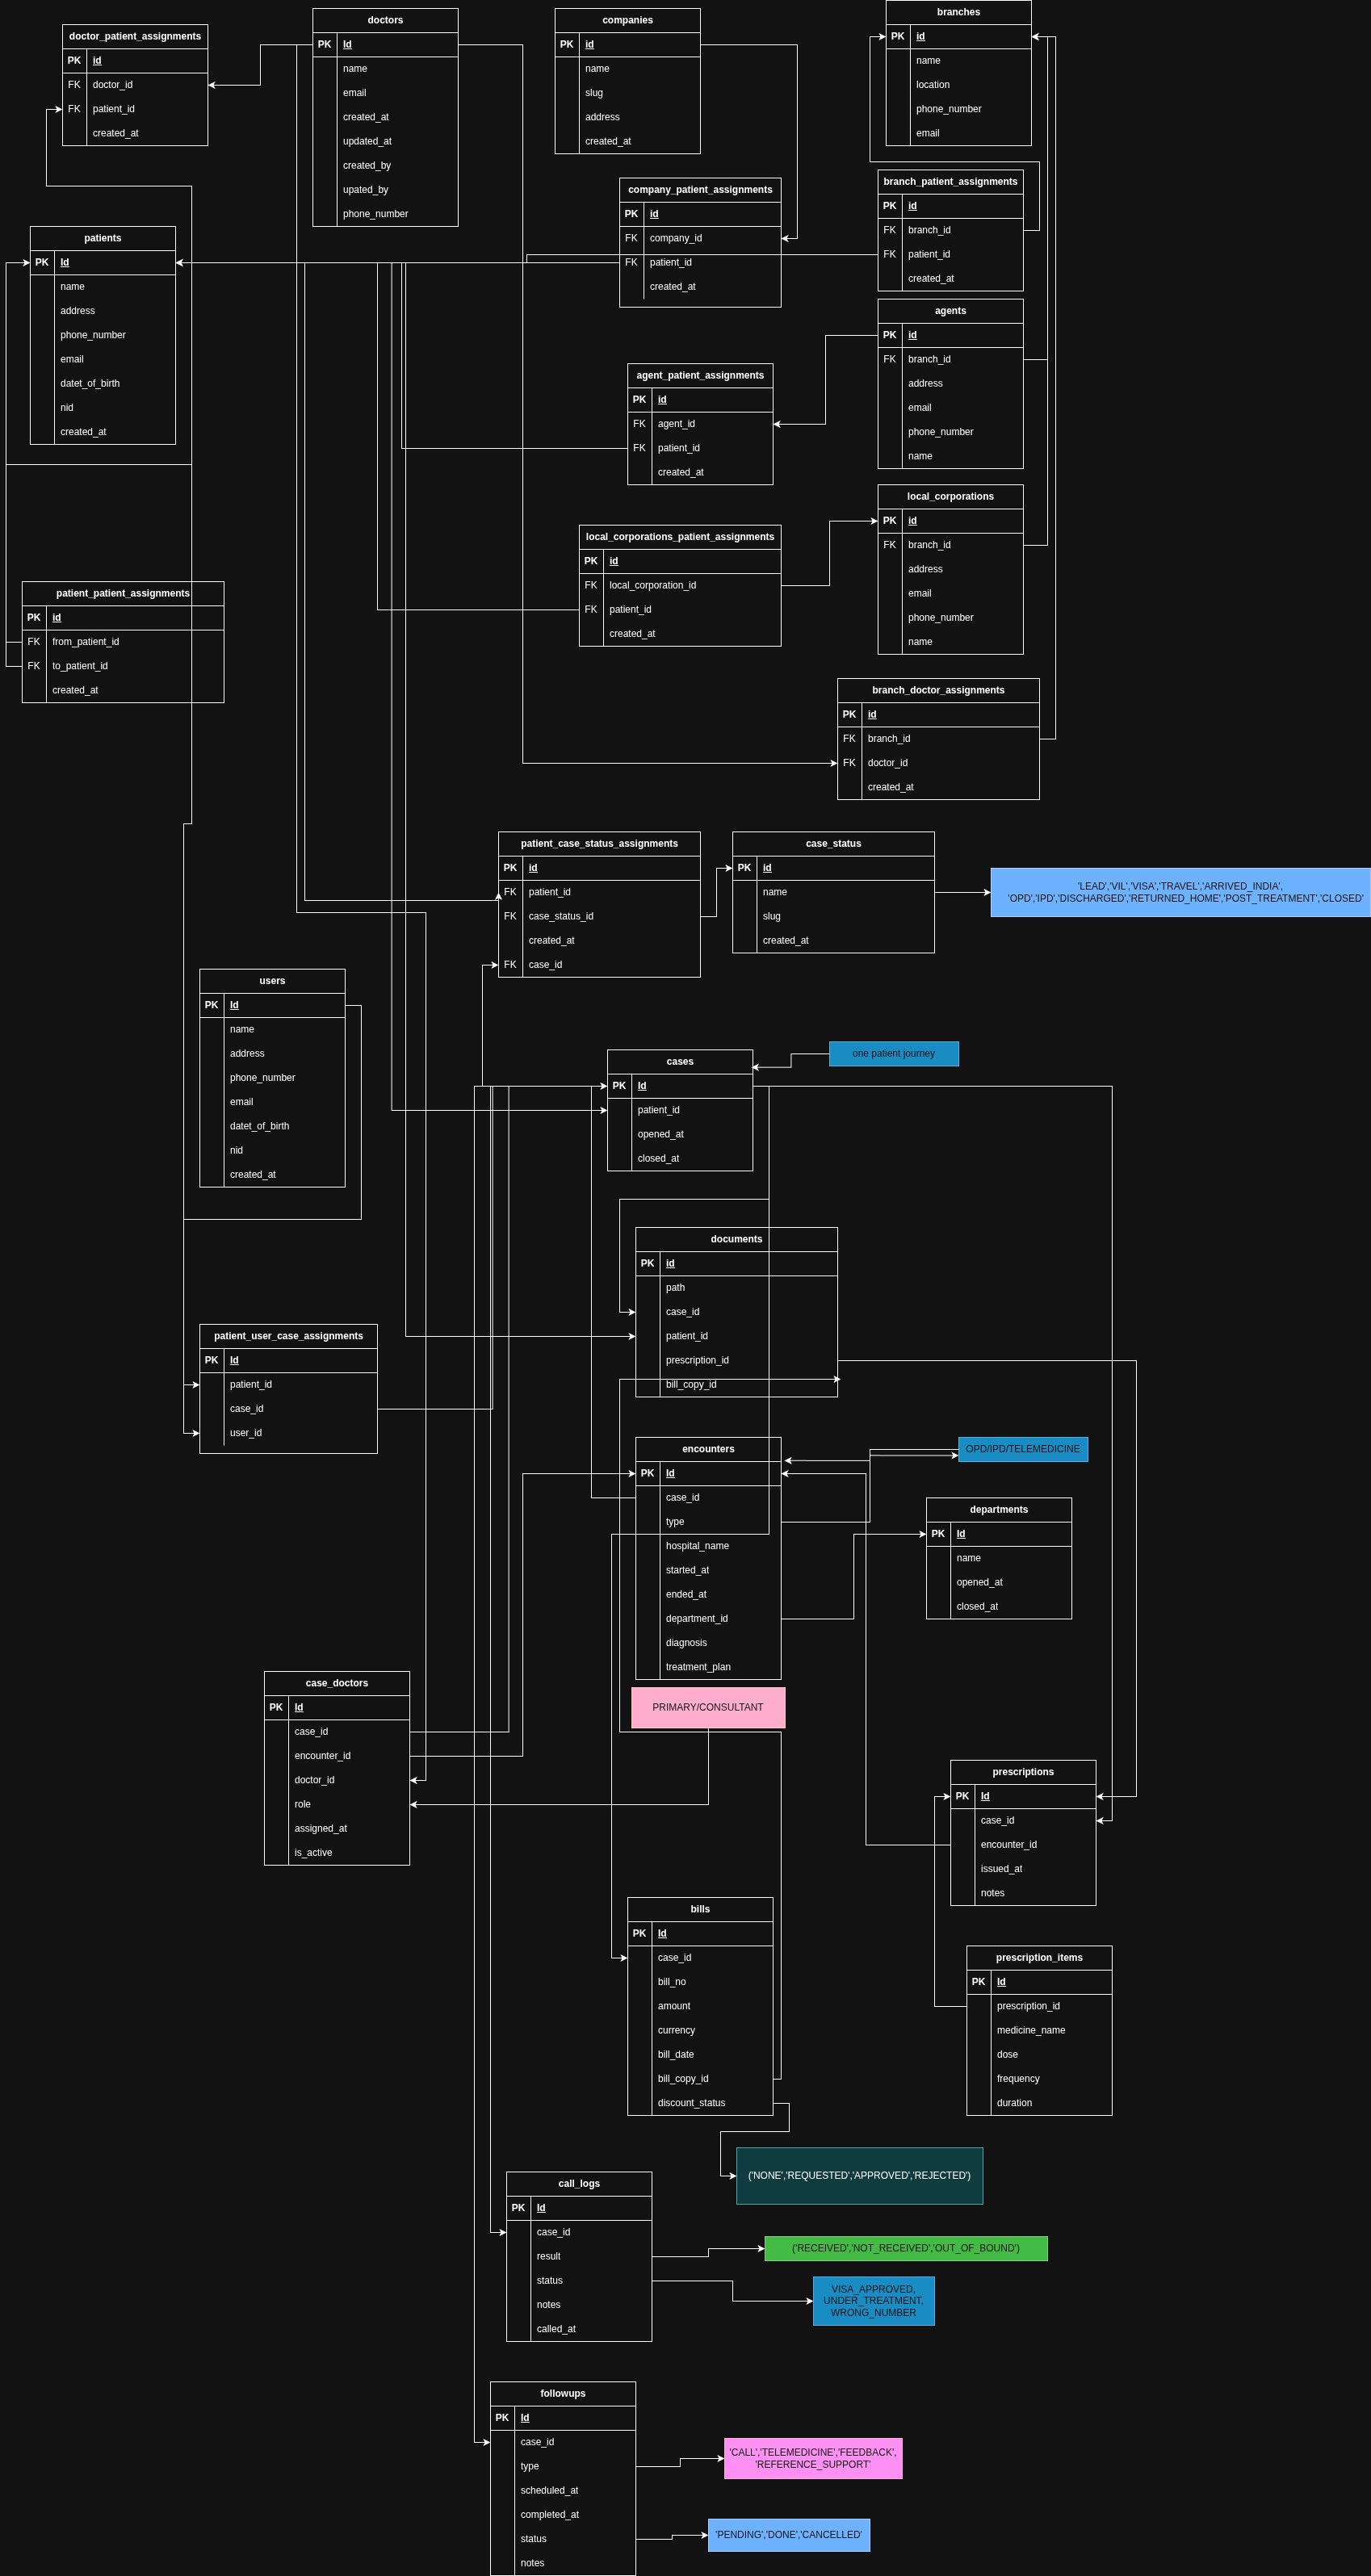The width and height of the screenshot is (1371, 2576).
Task: Click the branches table title
Action: point(957,12)
